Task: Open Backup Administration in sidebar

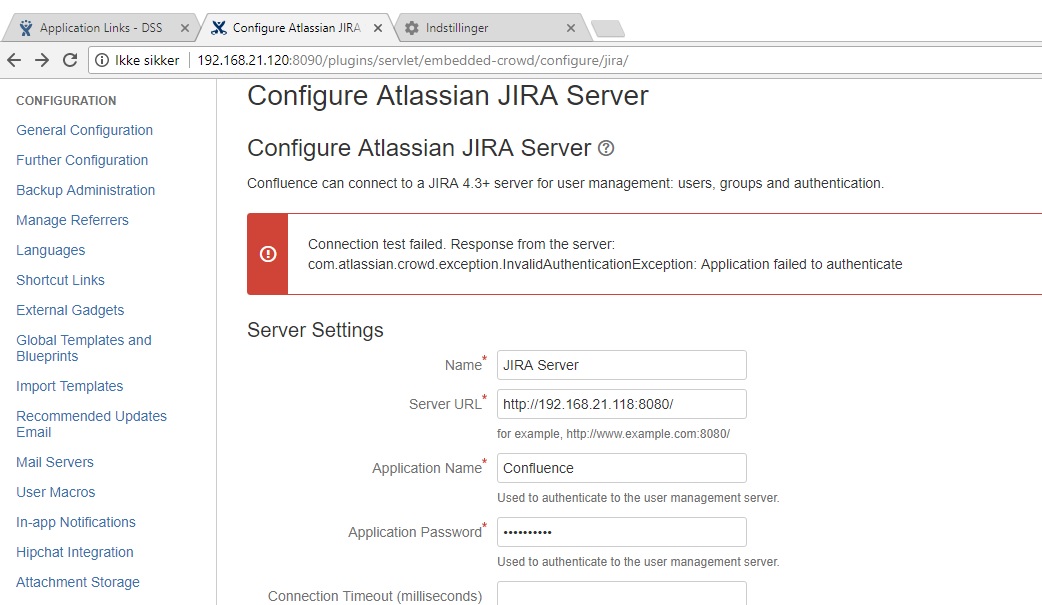Action: [86, 190]
